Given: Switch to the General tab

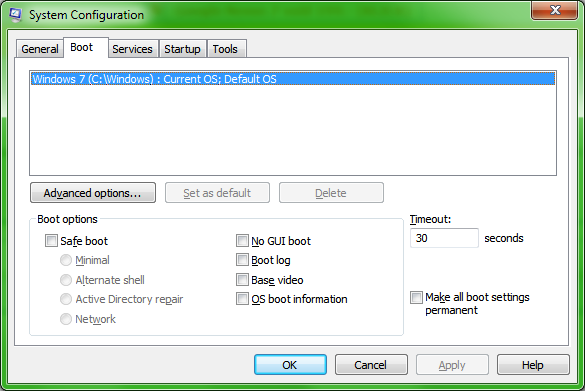Looking at the screenshot, I should click(40, 49).
